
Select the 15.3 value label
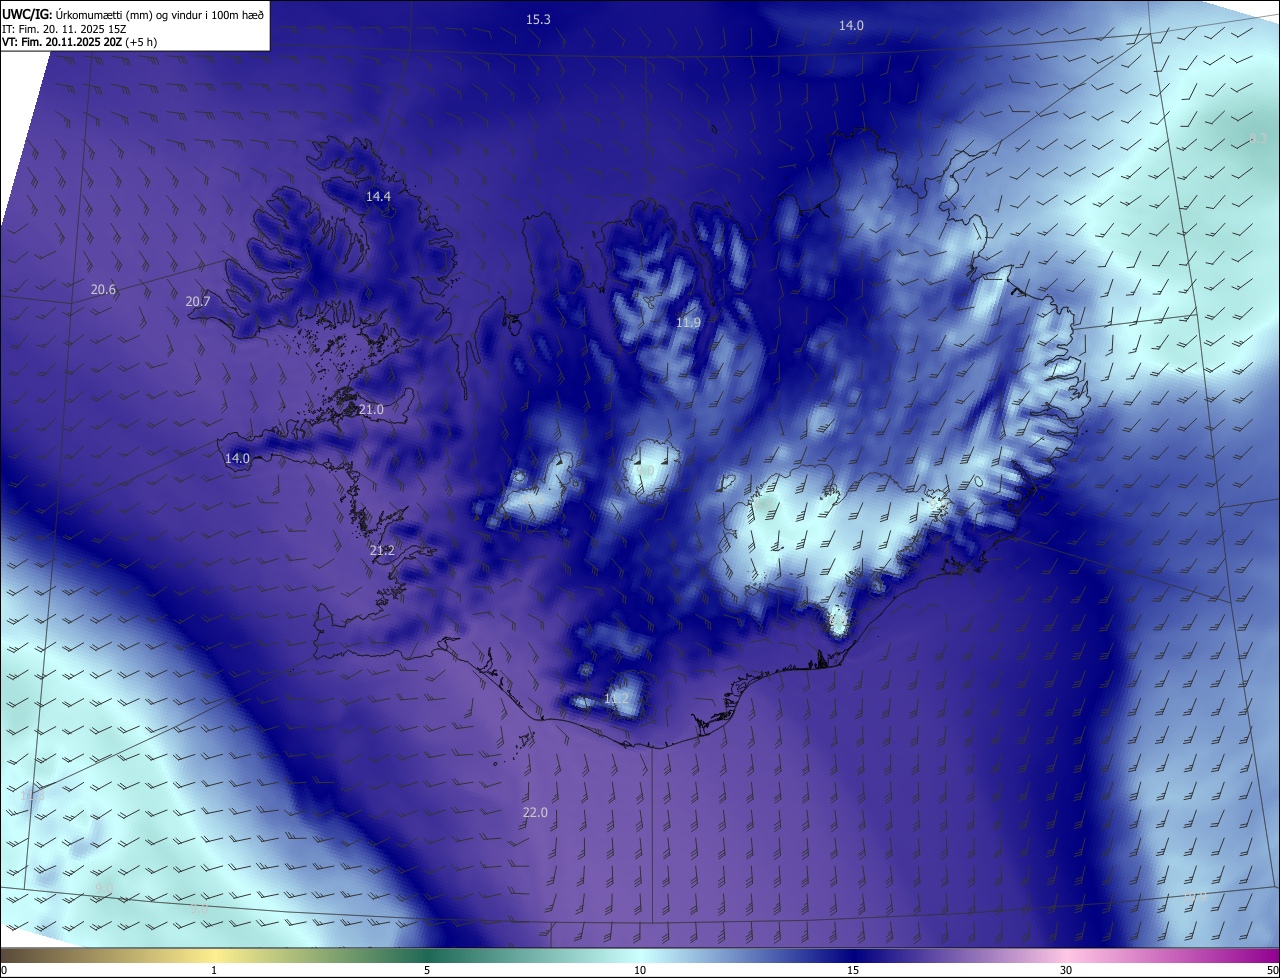pyautogui.click(x=538, y=19)
